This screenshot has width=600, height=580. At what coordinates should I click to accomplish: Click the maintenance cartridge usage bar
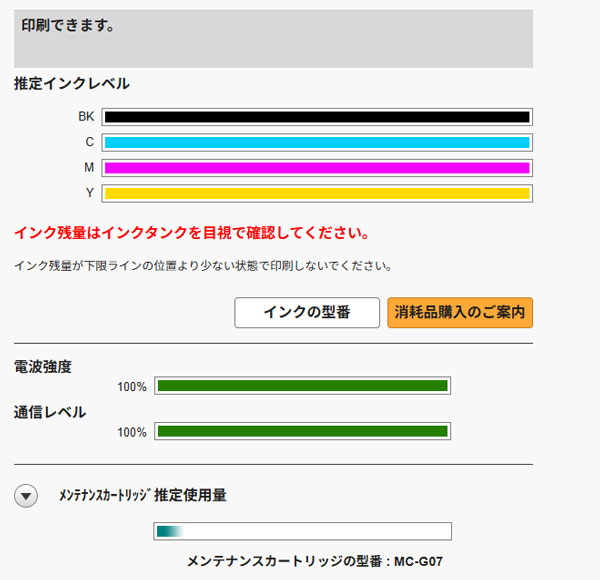[x=302, y=531]
